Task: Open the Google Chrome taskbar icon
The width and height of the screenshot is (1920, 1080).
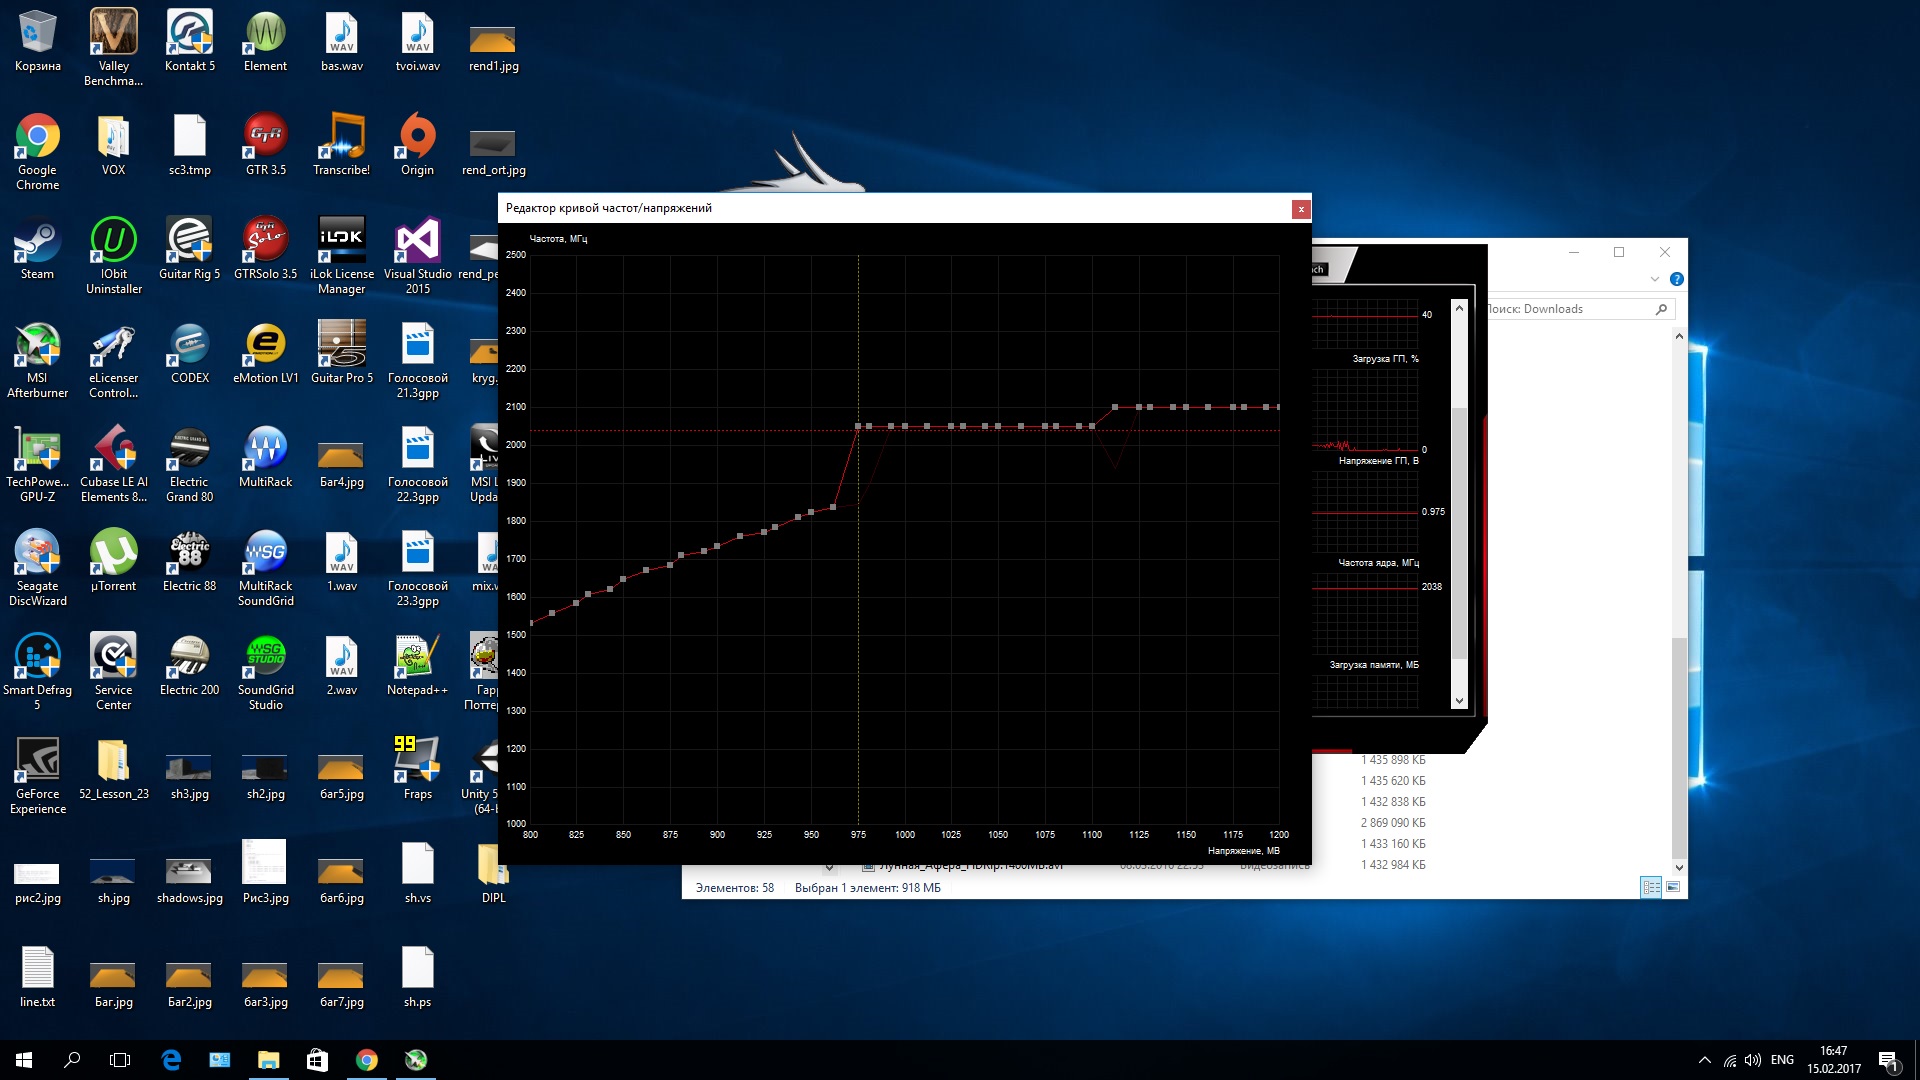Action: tap(367, 1060)
